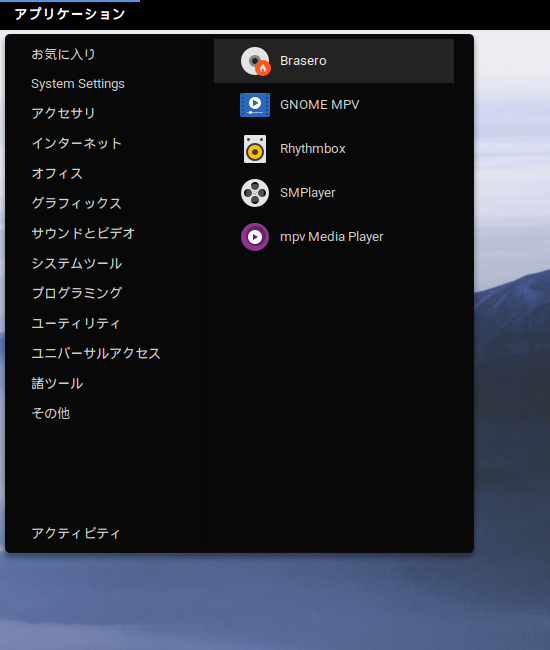Open the プログラミング category
The width and height of the screenshot is (550, 650).
(x=77, y=293)
